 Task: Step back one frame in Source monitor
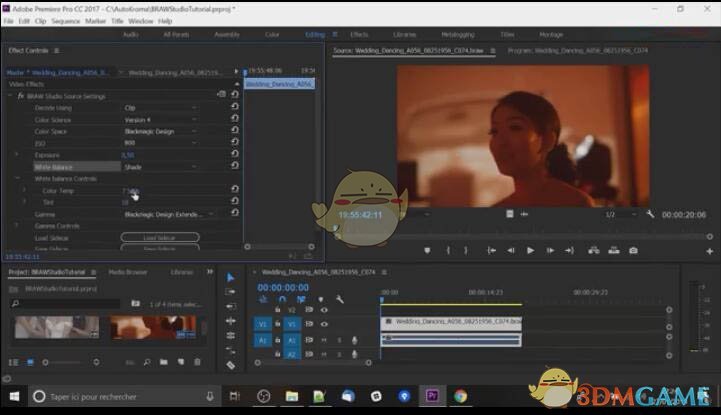click(510, 250)
